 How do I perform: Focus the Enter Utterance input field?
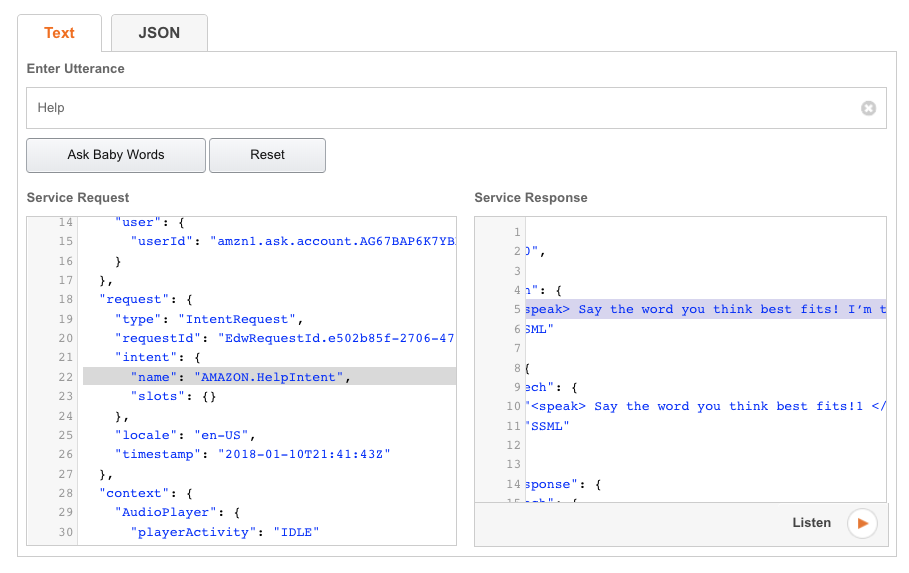click(x=440, y=108)
